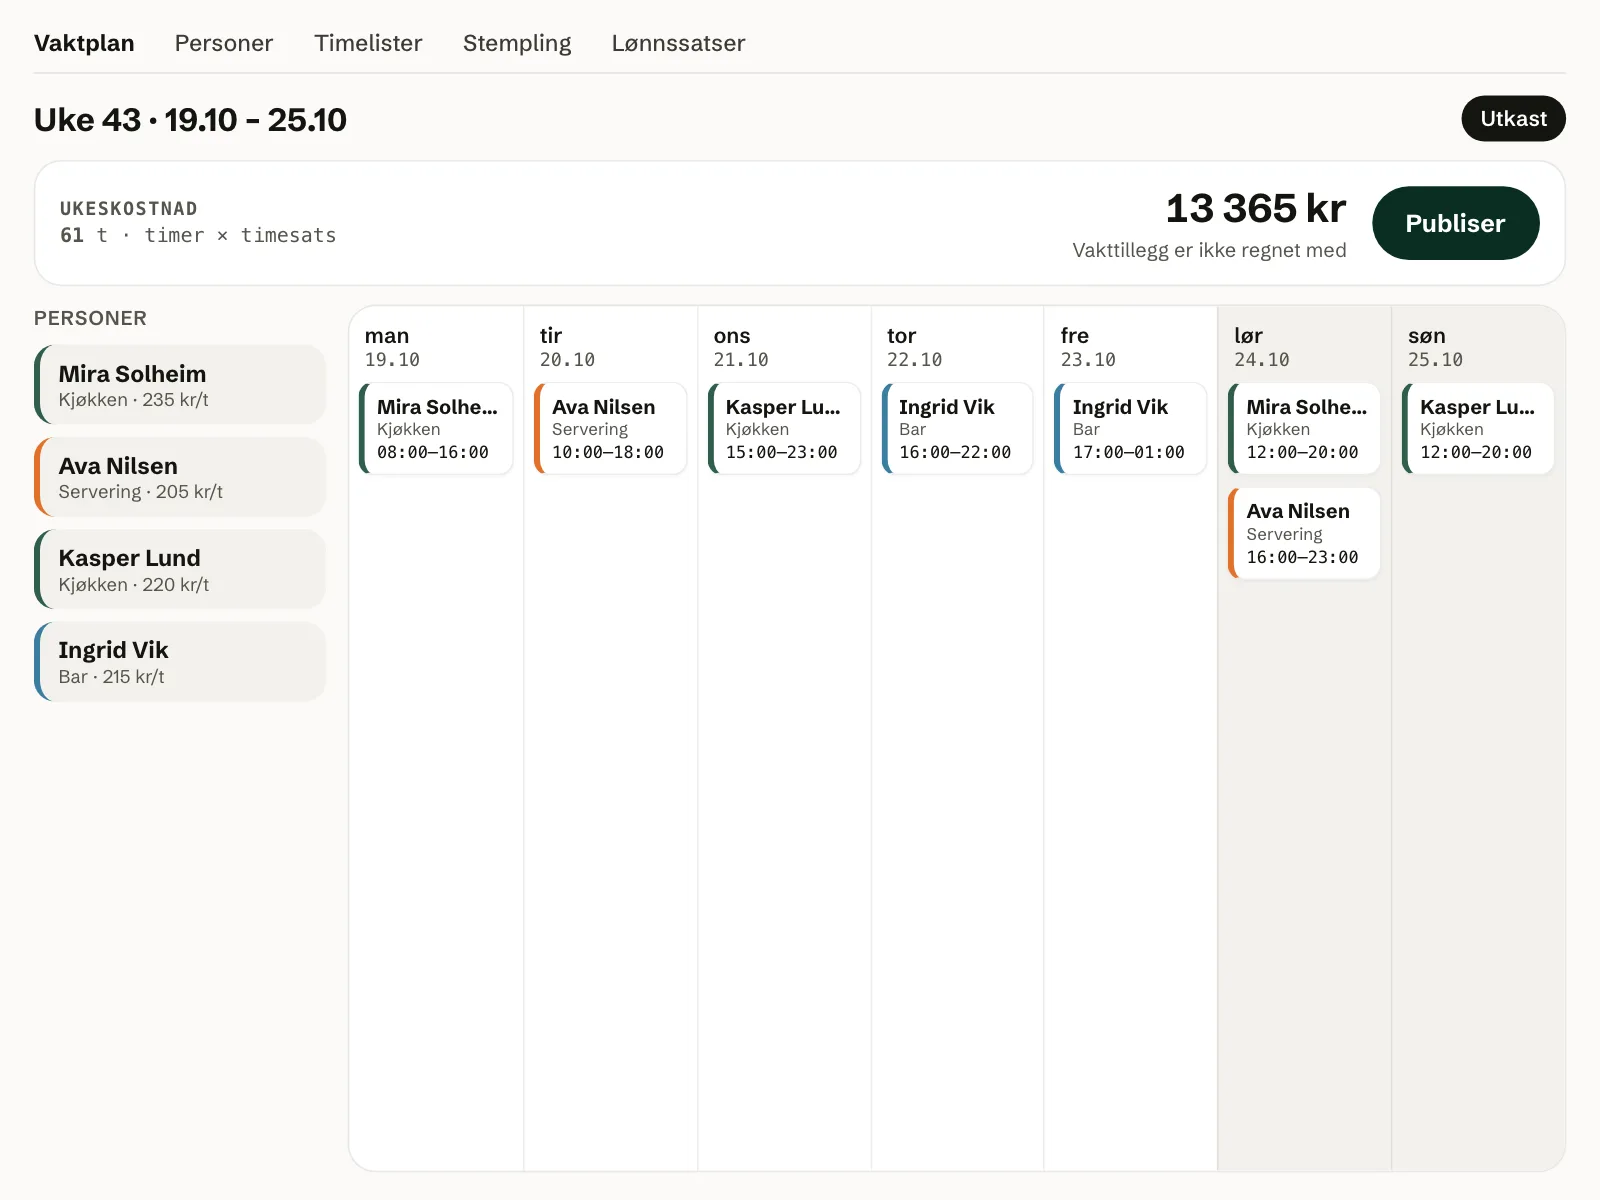Screen dimensions: 1600x1200
Task: Click the PERSONER section heading
Action: coord(90,318)
